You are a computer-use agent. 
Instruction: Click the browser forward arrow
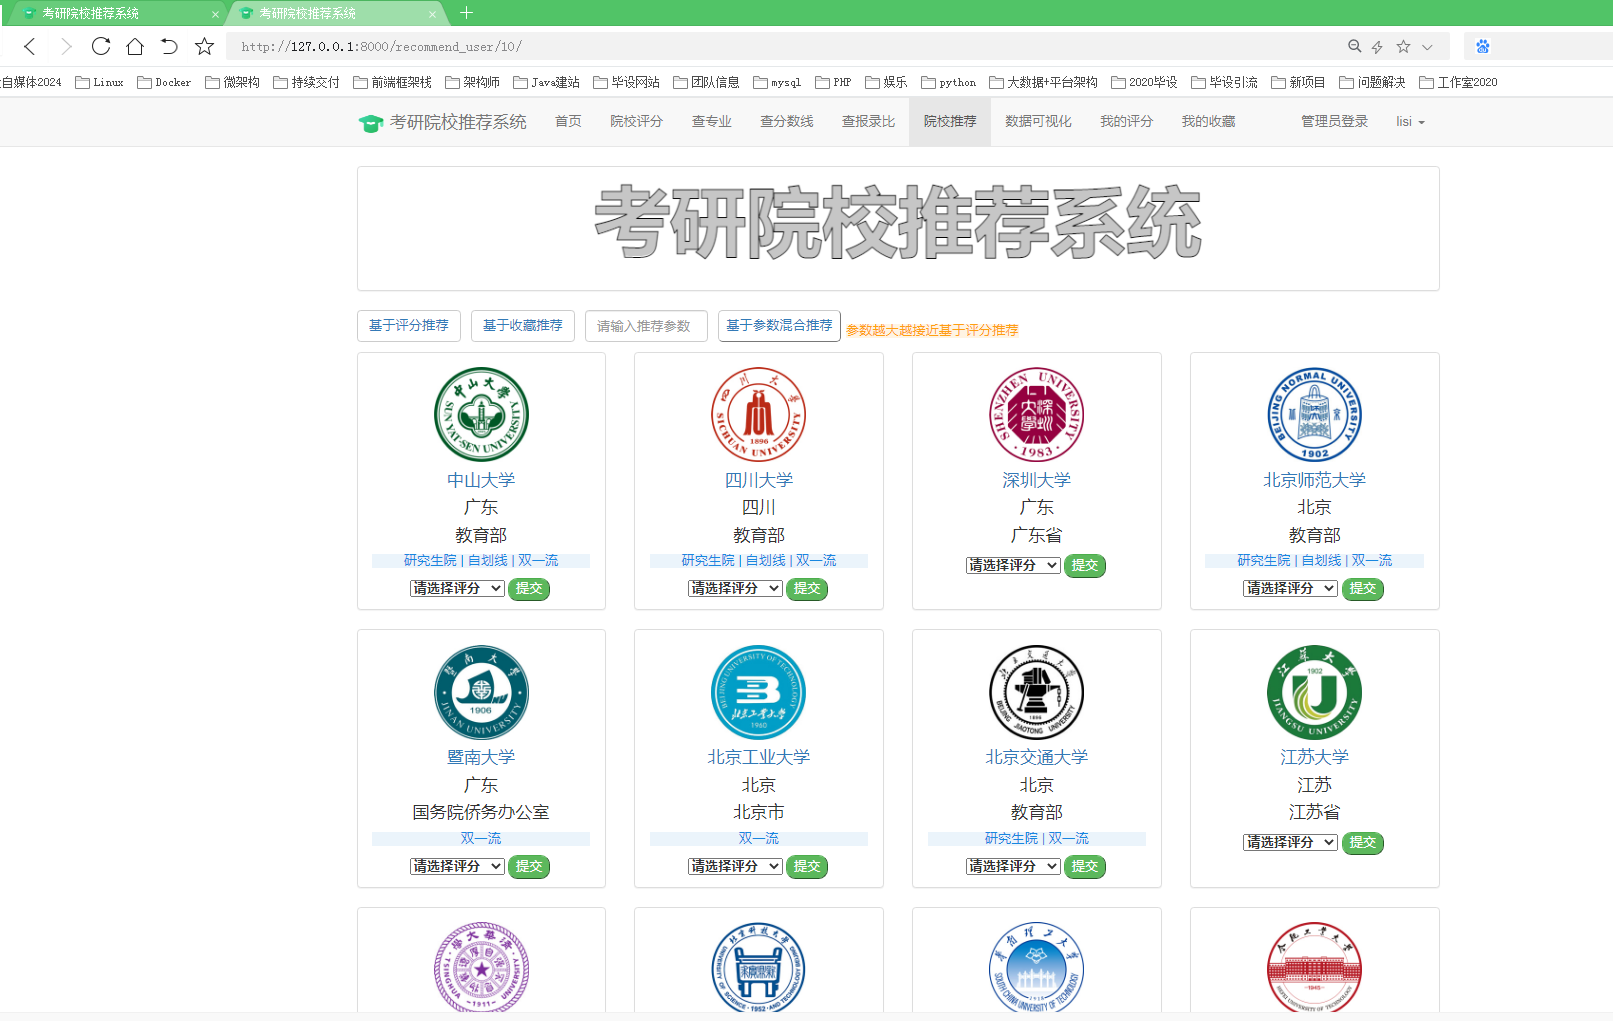click(x=66, y=46)
